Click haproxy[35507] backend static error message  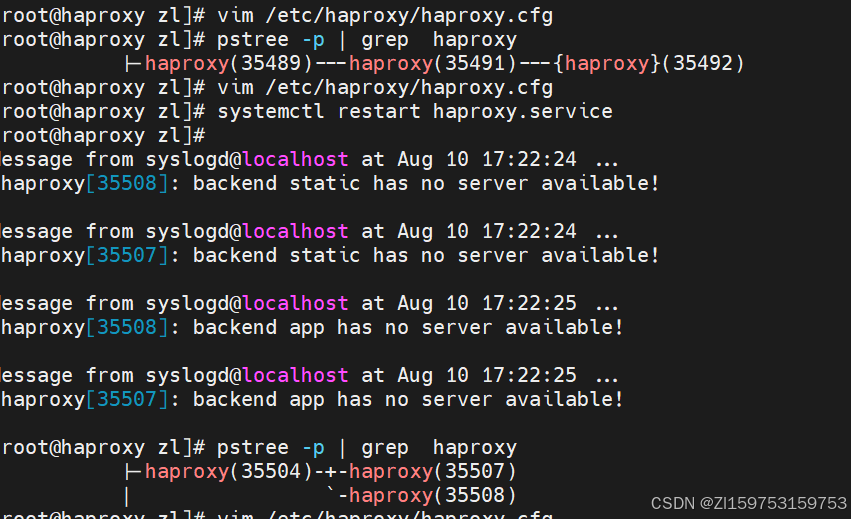[330, 255]
